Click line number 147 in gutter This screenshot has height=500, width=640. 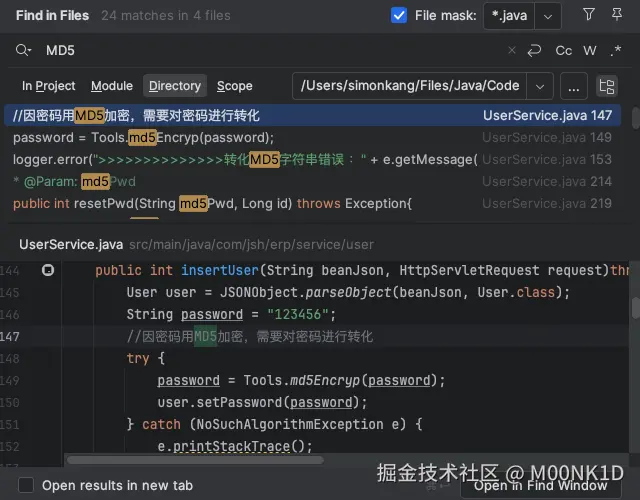(10, 336)
